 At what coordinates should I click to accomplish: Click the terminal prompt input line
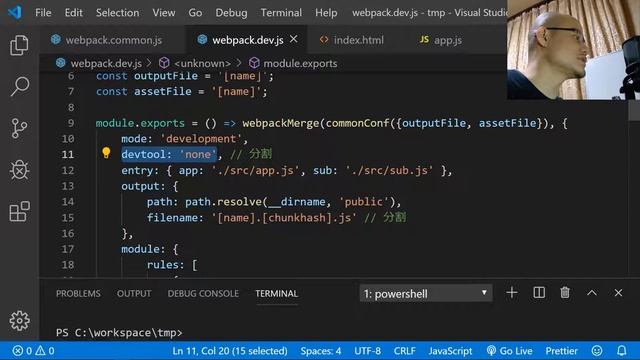119,333
